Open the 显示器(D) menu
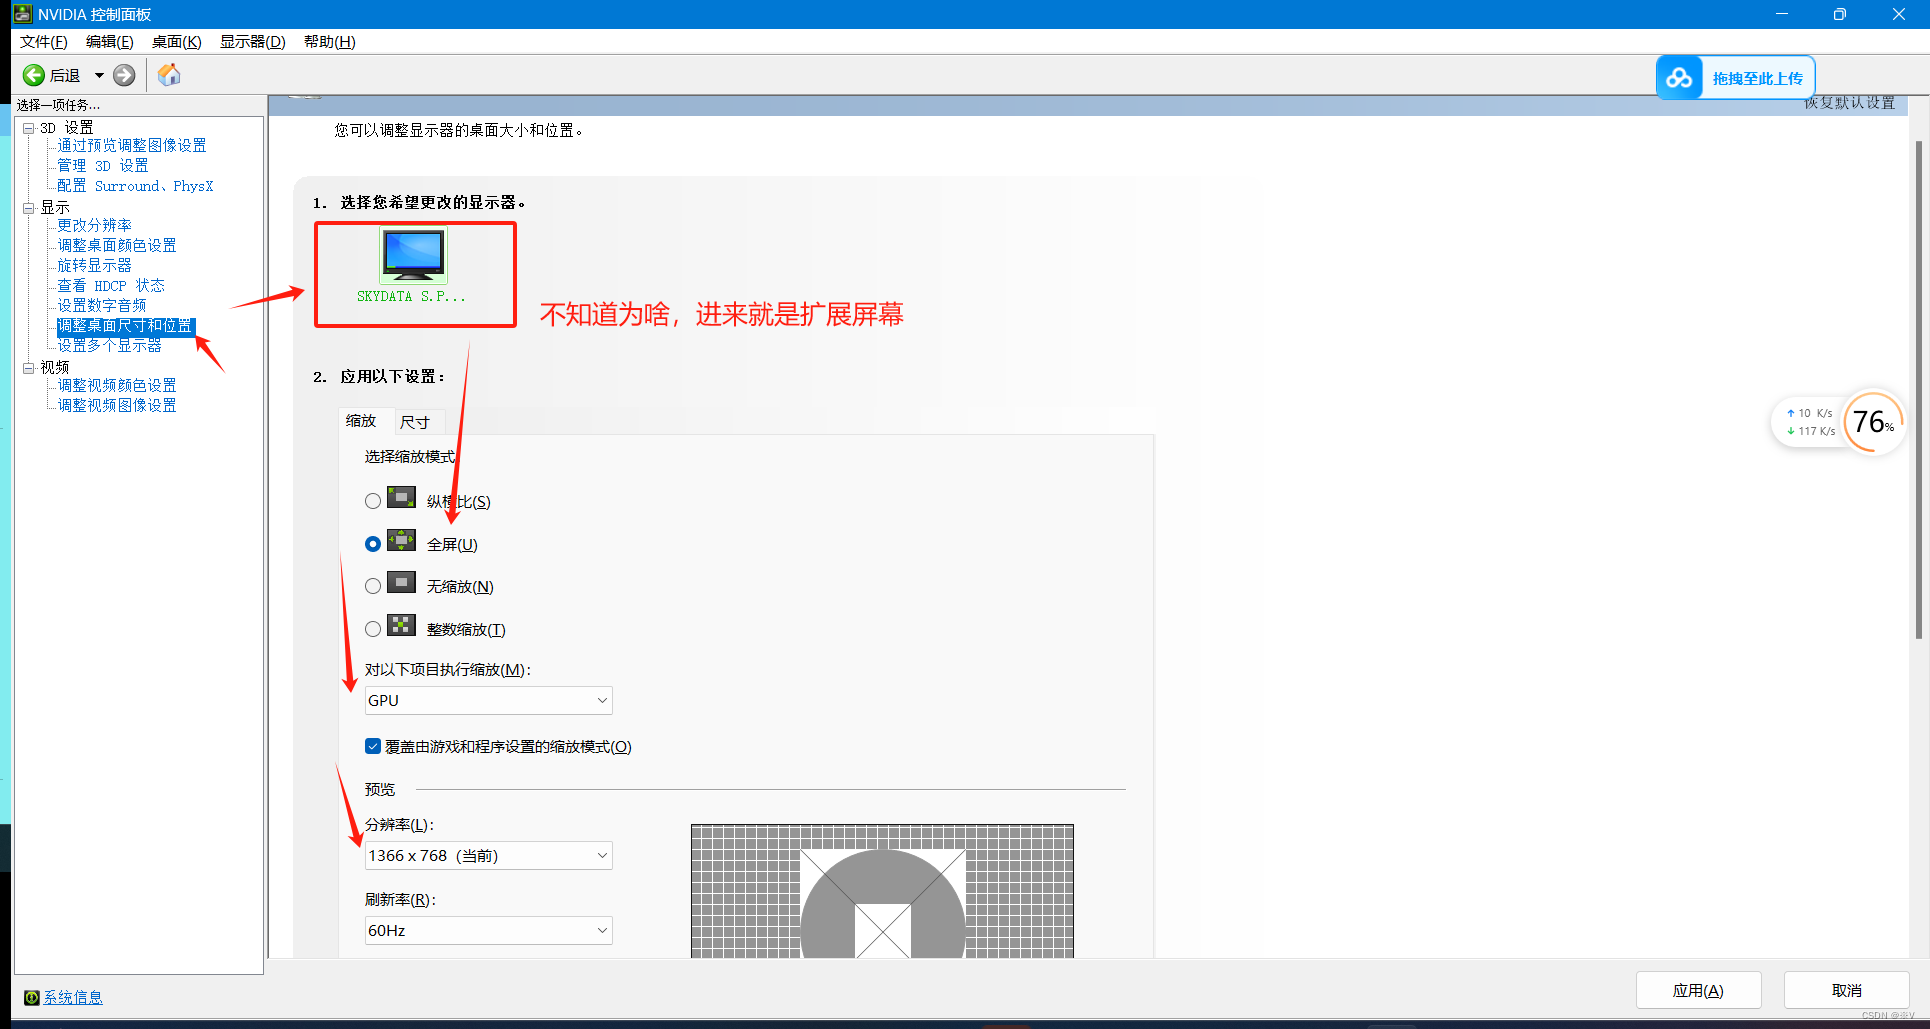Viewport: 1930px width, 1029px height. [x=253, y=41]
